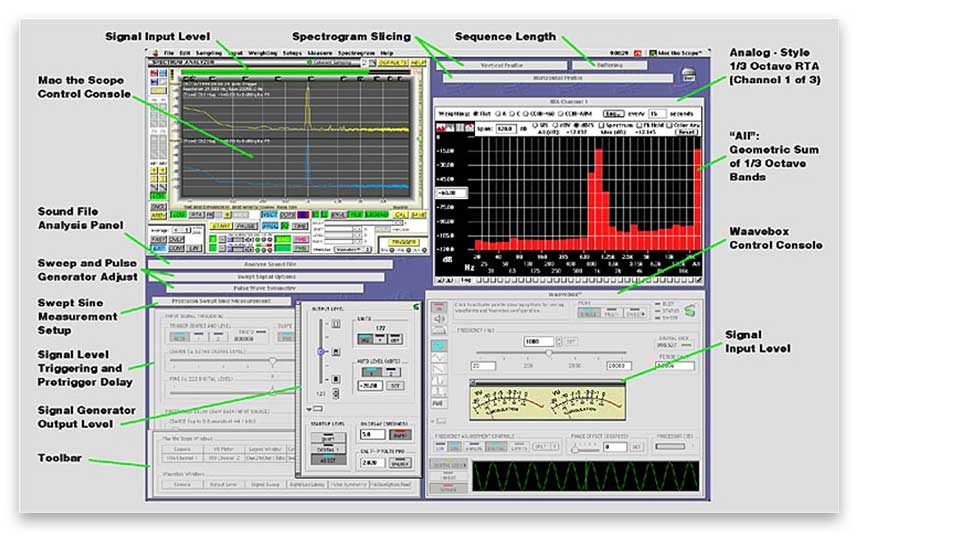This screenshot has height=539, width=960.
Task: Click the Output Level vertical slider thumb
Action: pos(321,352)
